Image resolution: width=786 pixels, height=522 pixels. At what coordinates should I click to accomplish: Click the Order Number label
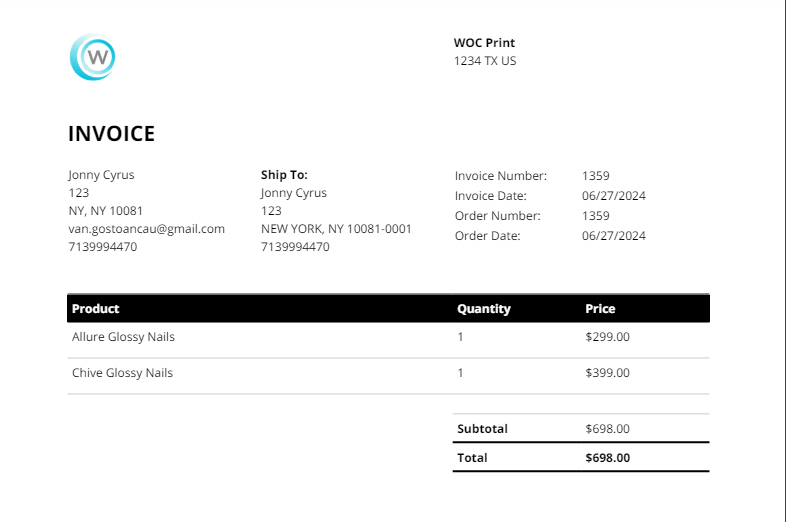(497, 216)
